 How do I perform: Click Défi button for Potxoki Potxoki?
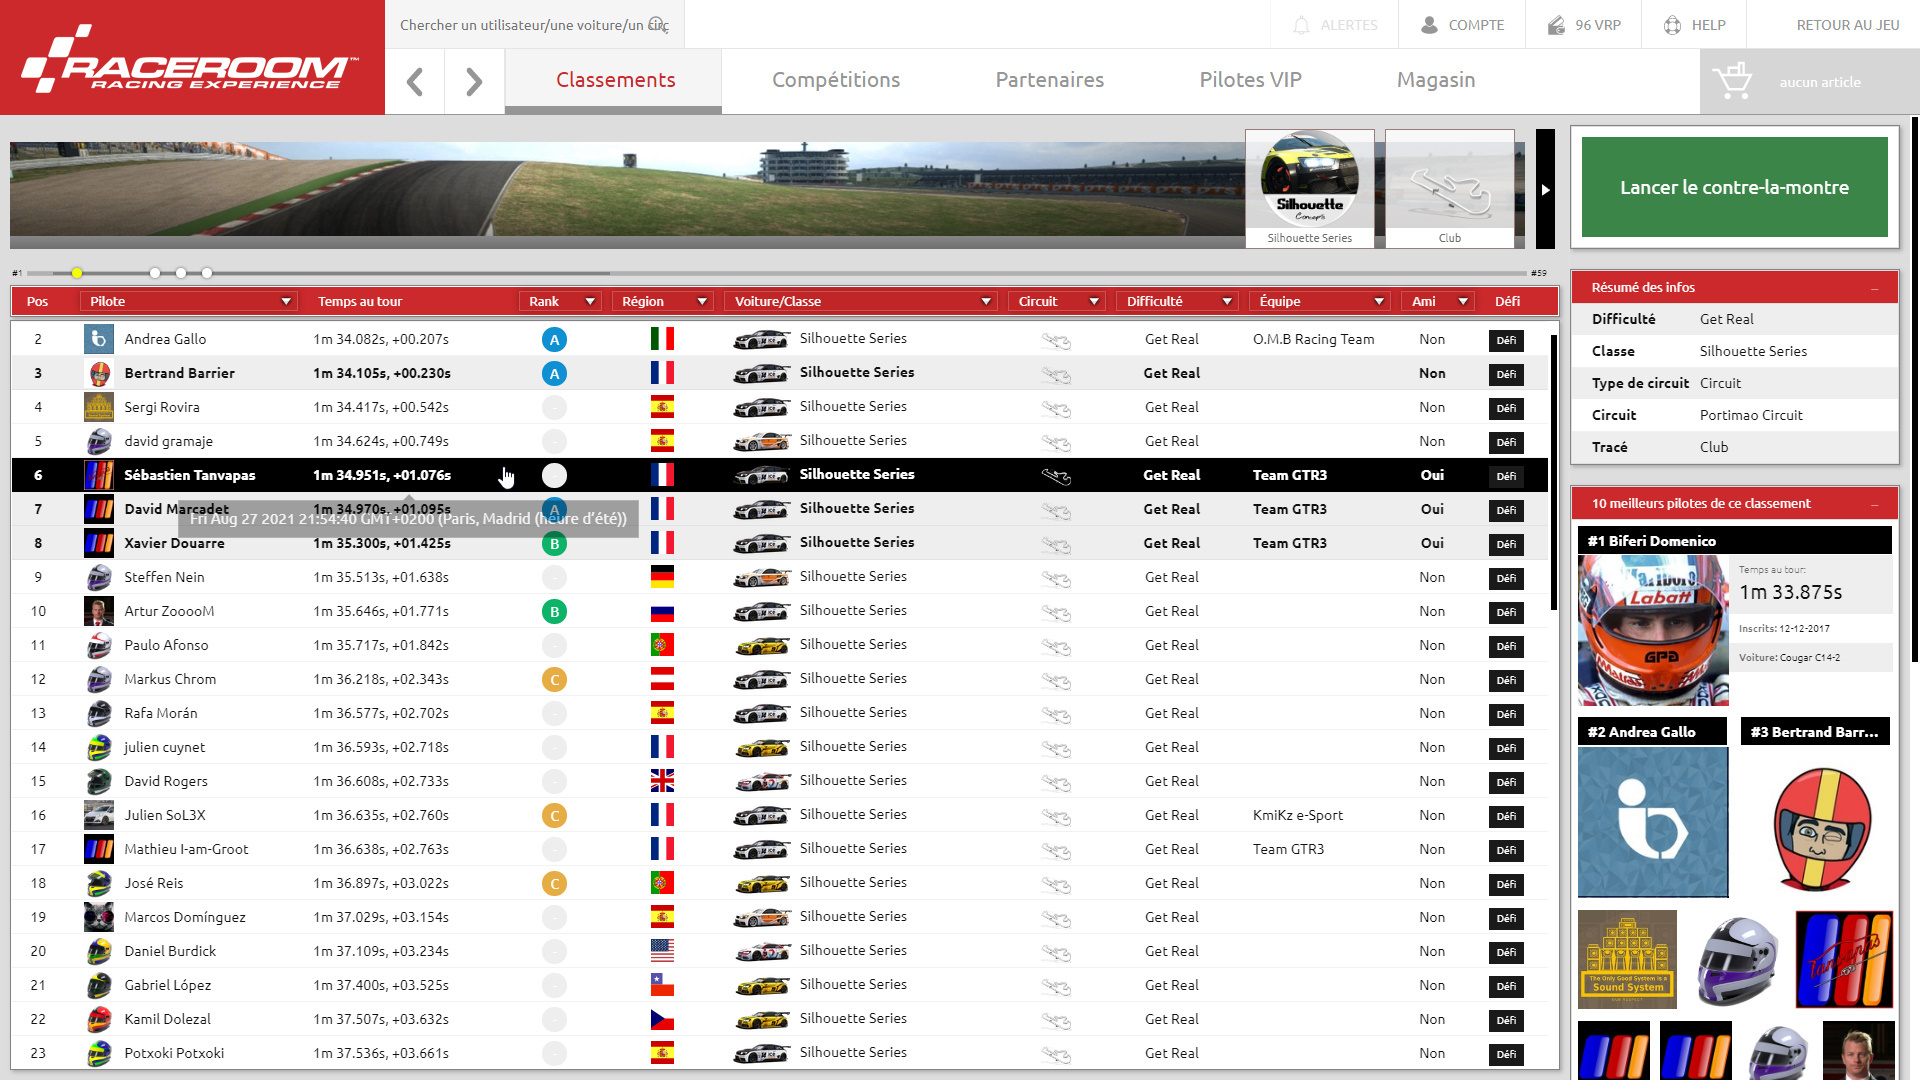point(1506,1055)
